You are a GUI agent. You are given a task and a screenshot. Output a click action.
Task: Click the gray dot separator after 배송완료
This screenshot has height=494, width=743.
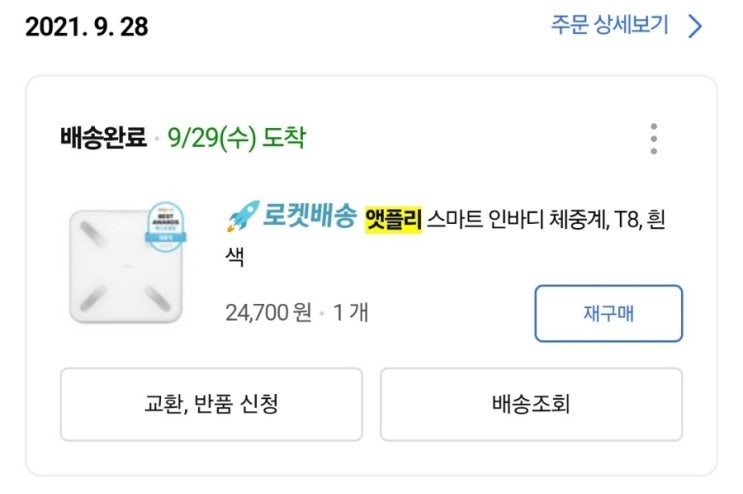157,137
